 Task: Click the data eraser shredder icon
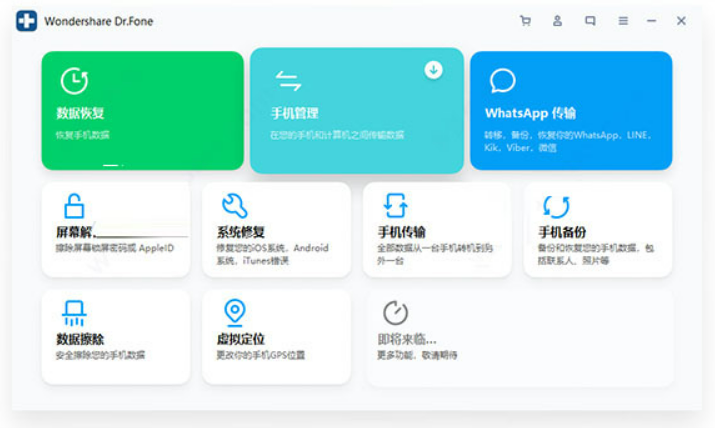click(x=74, y=313)
